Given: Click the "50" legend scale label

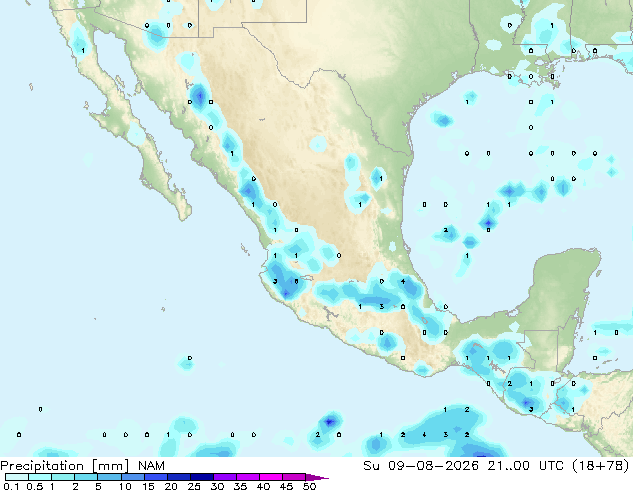Looking at the screenshot, I should click(309, 486).
